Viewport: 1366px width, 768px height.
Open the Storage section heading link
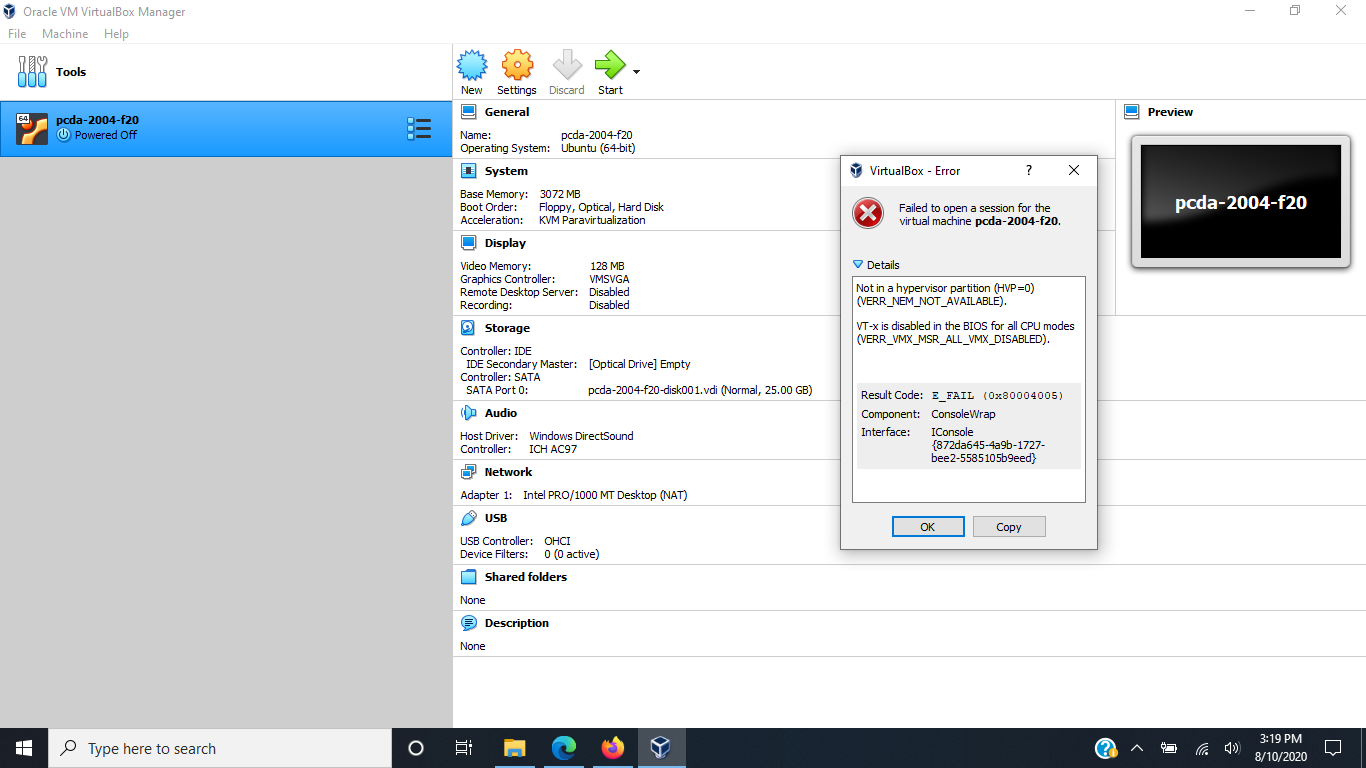(x=507, y=328)
